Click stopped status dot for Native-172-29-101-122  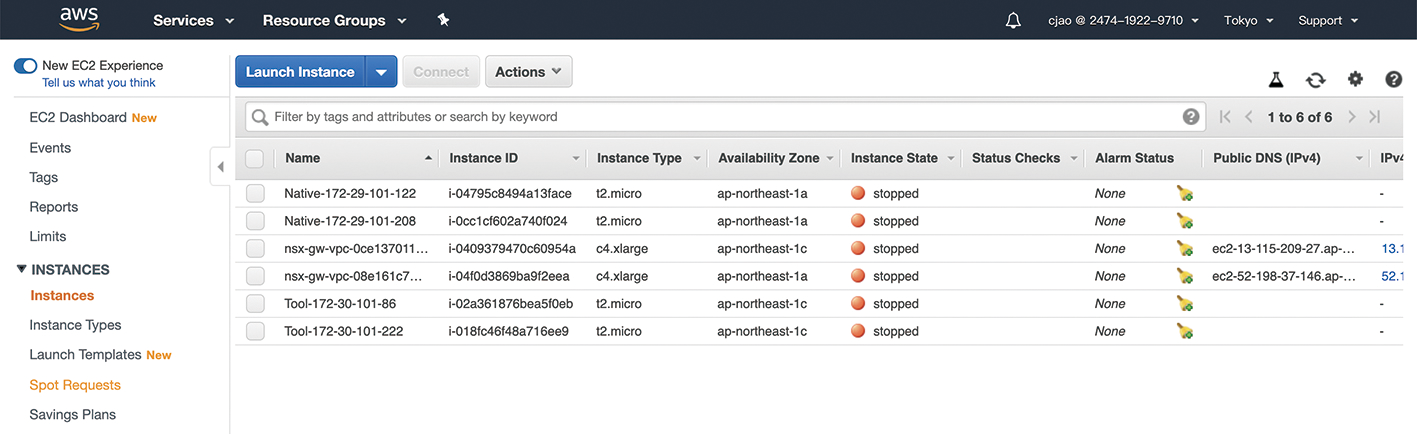858,193
